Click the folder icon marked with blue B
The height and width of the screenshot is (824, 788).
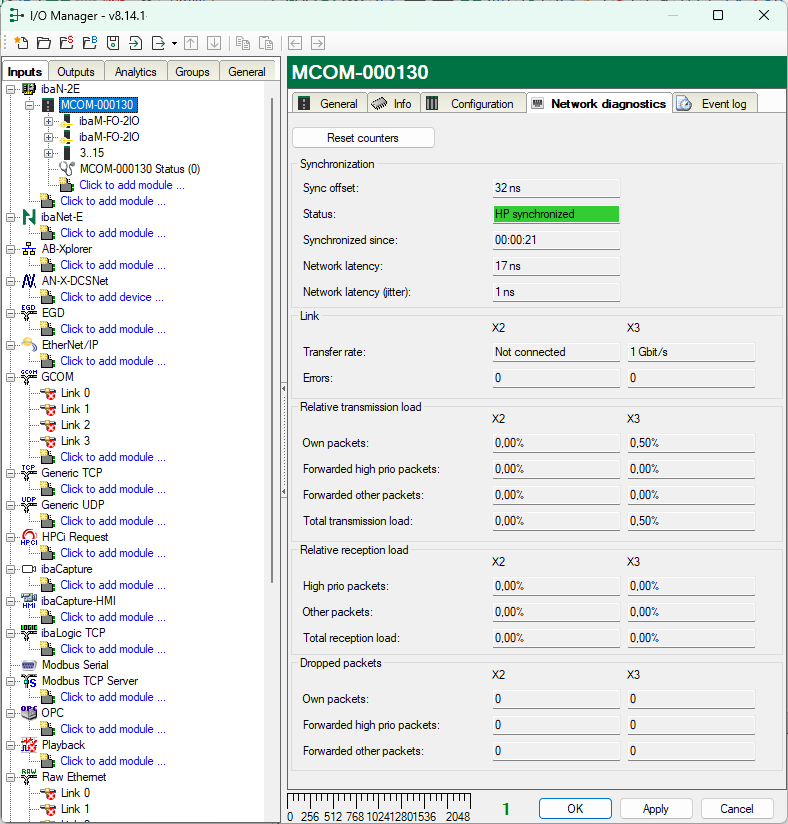[90, 43]
